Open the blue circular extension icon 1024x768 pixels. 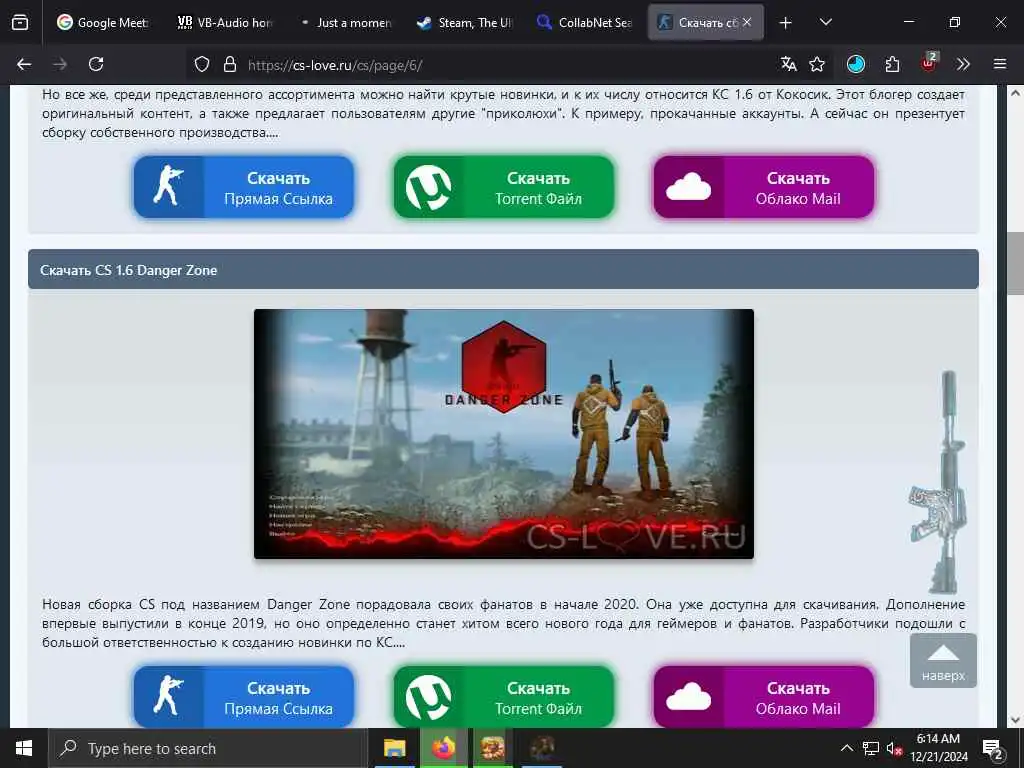coord(856,64)
